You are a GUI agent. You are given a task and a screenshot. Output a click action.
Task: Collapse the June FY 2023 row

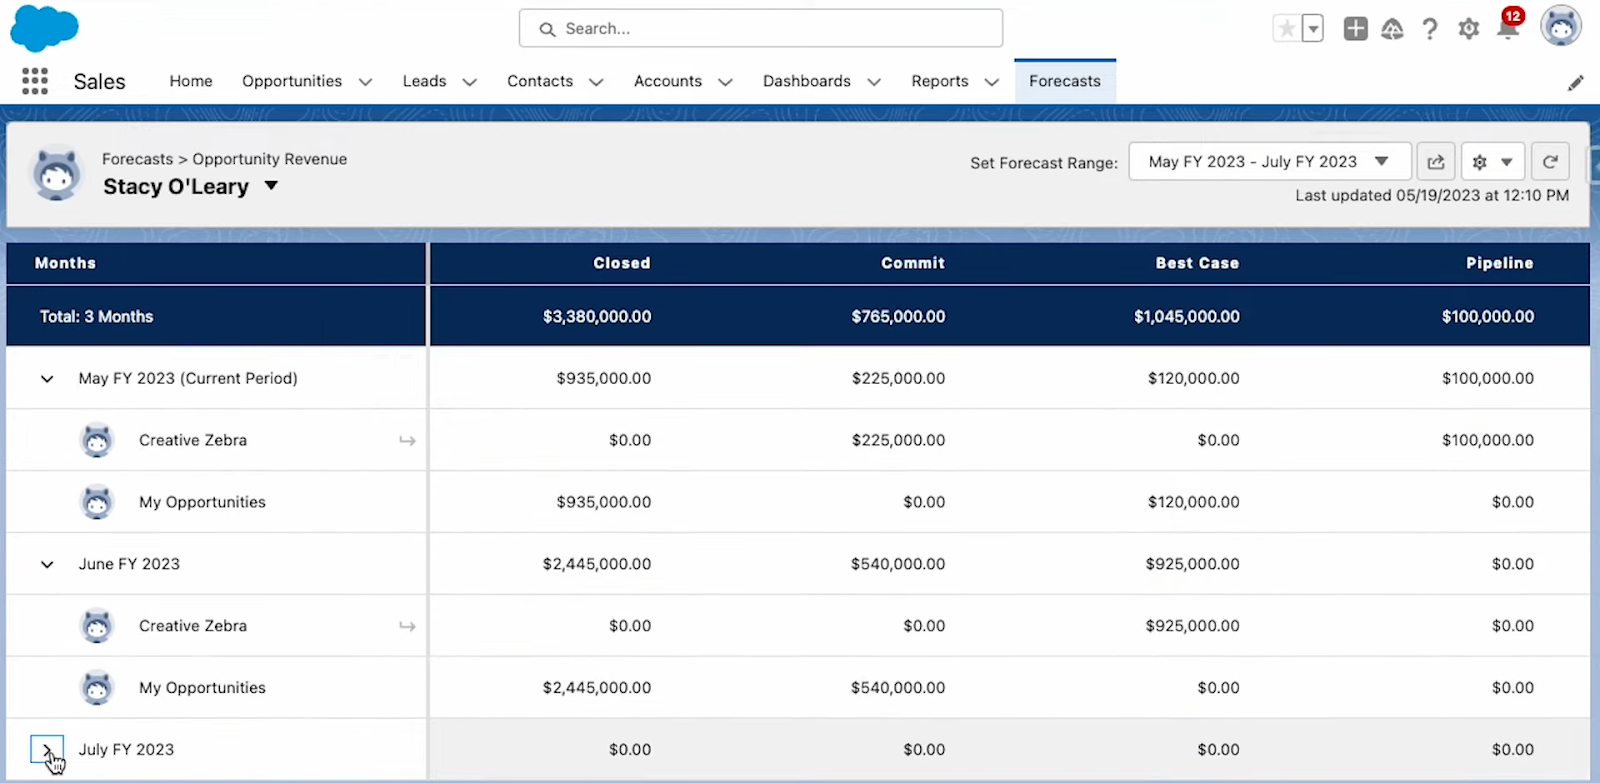(x=47, y=564)
